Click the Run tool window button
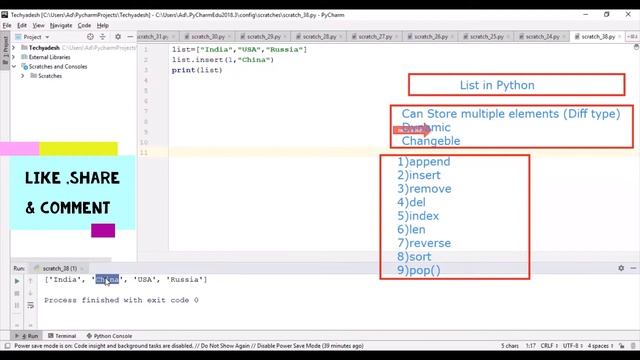The width and height of the screenshot is (640, 360). tap(27, 336)
